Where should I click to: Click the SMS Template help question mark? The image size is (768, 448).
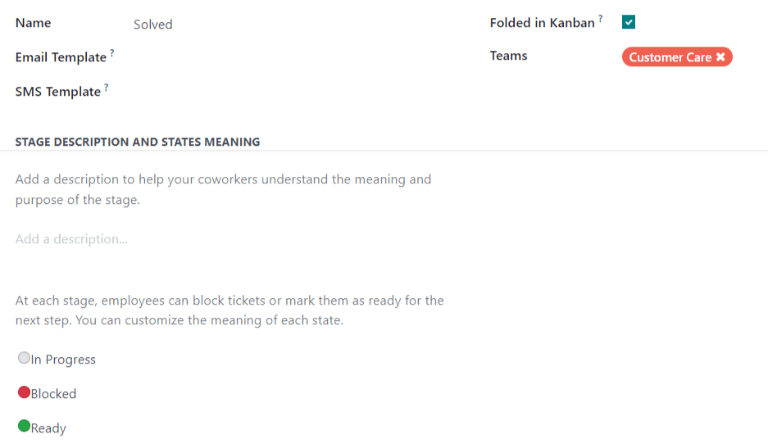pyautogui.click(x=106, y=87)
